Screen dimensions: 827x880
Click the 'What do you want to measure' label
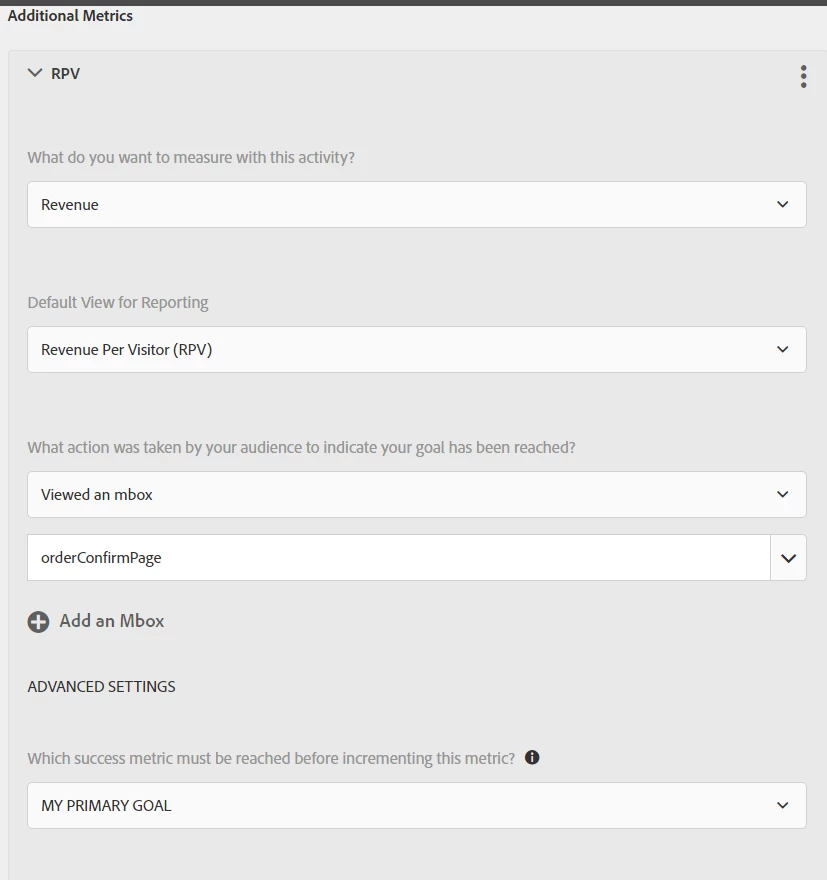pos(191,157)
